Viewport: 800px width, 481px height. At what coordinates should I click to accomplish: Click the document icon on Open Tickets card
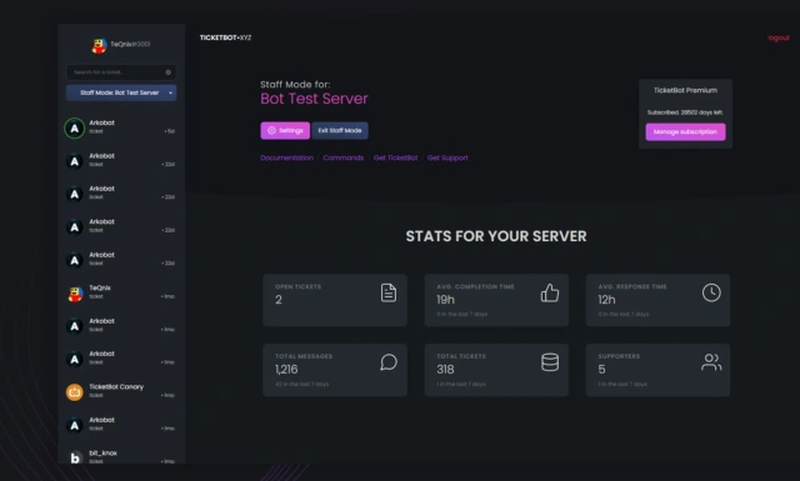[389, 293]
